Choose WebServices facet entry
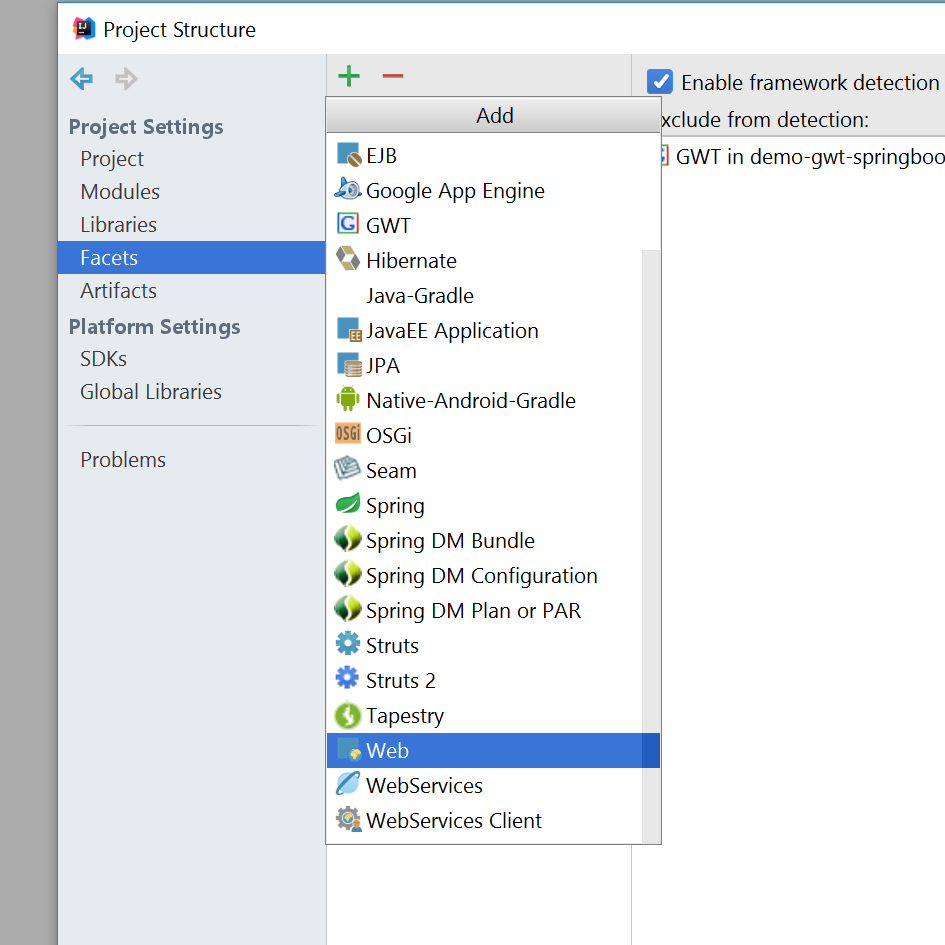Screen dimensions: 945x945 (485, 785)
